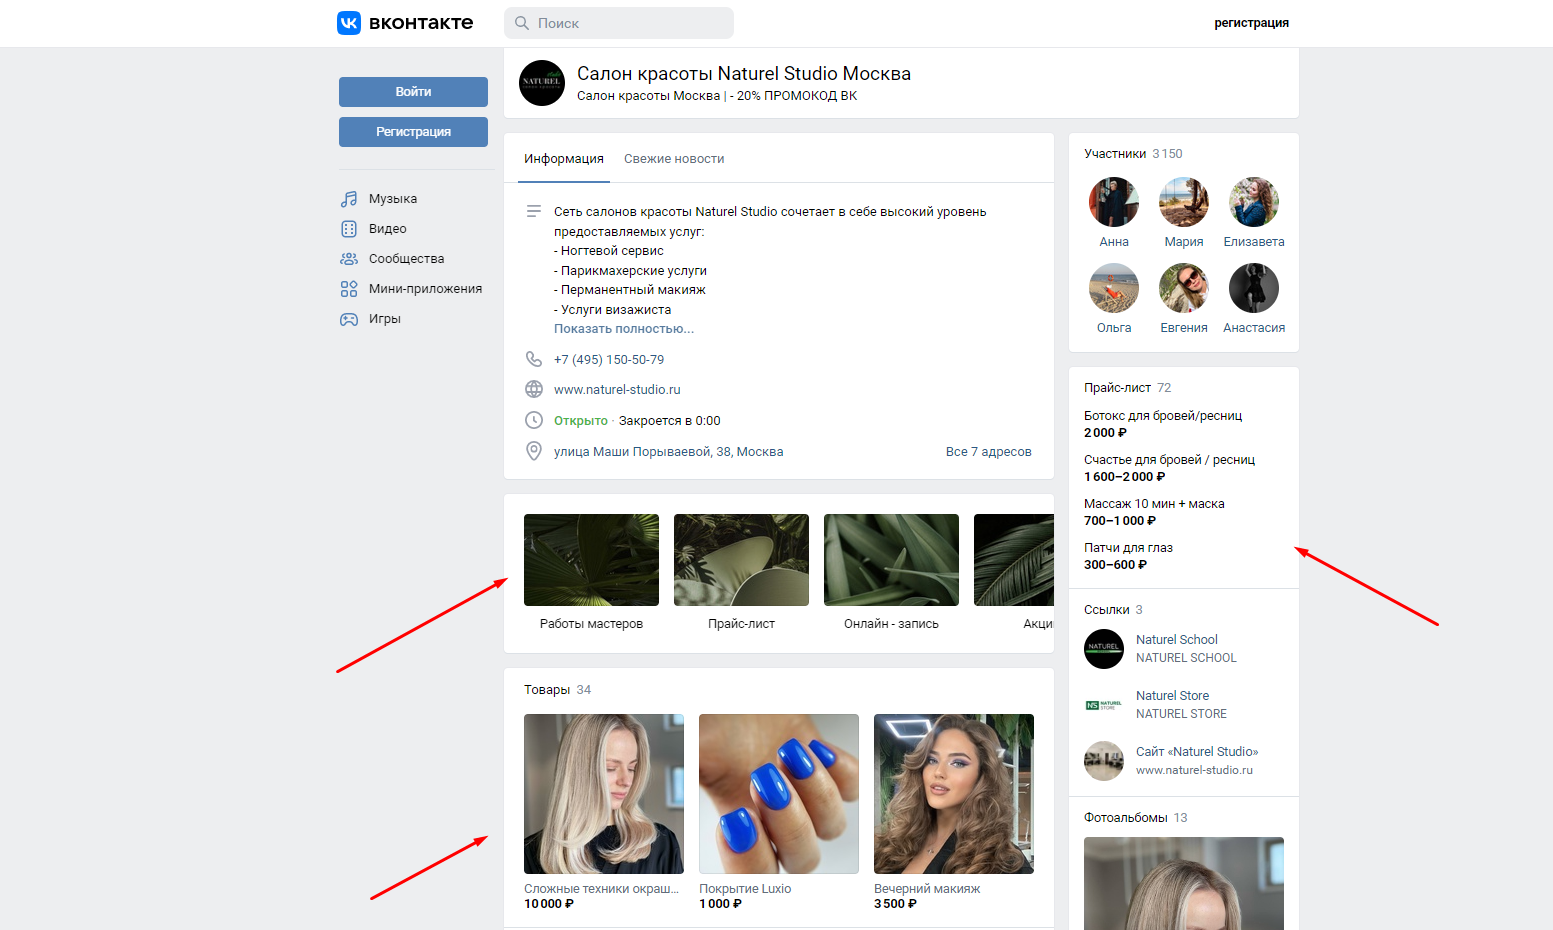
Task: Open the Прайс-лист menu thumbnail
Action: pos(741,560)
